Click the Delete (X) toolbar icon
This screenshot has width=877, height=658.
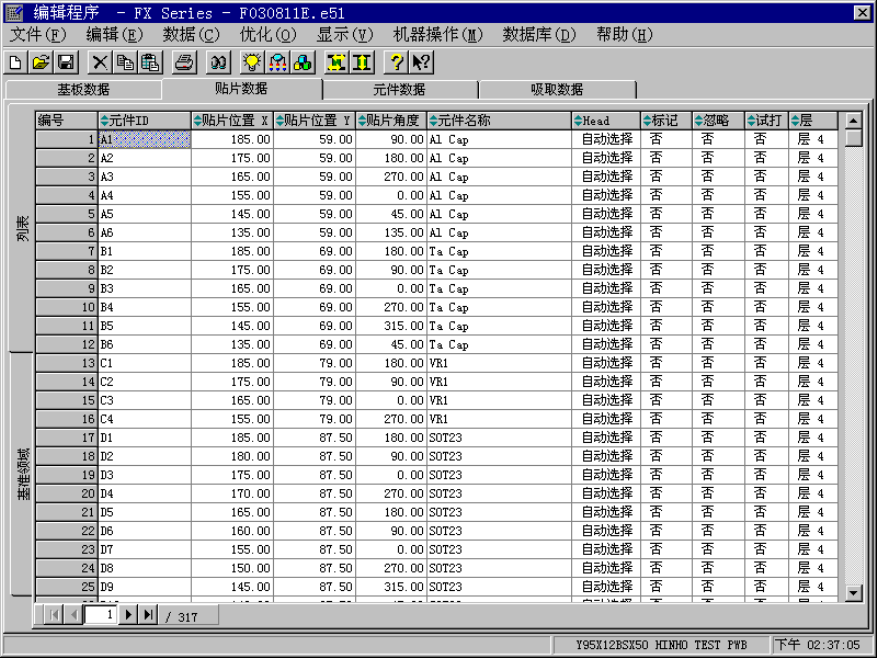pyautogui.click(x=100, y=63)
